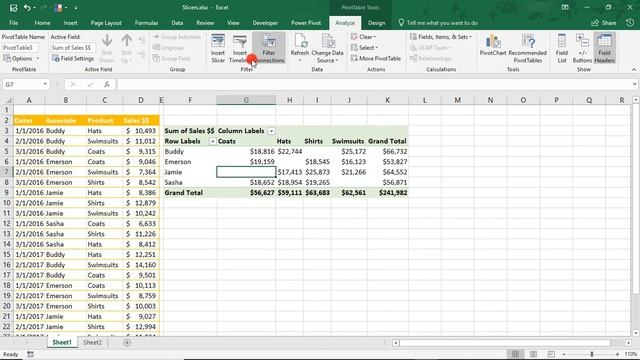Open the Select dropdown in Actions
This screenshot has width=640, height=360.
click(x=364, y=47)
